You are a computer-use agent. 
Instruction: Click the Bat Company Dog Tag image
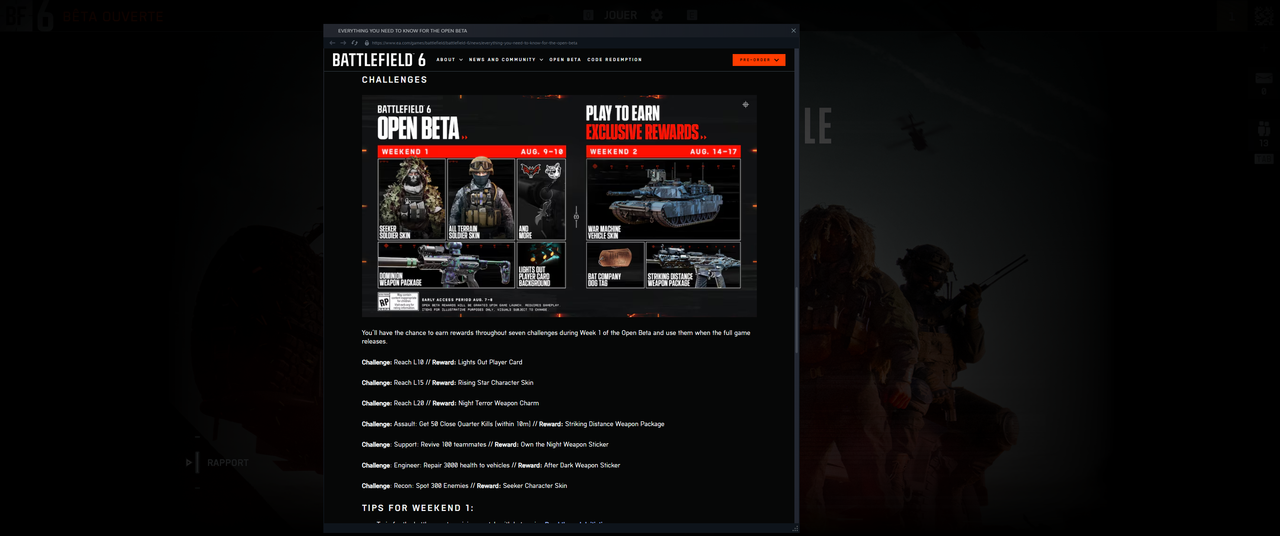coord(615,265)
